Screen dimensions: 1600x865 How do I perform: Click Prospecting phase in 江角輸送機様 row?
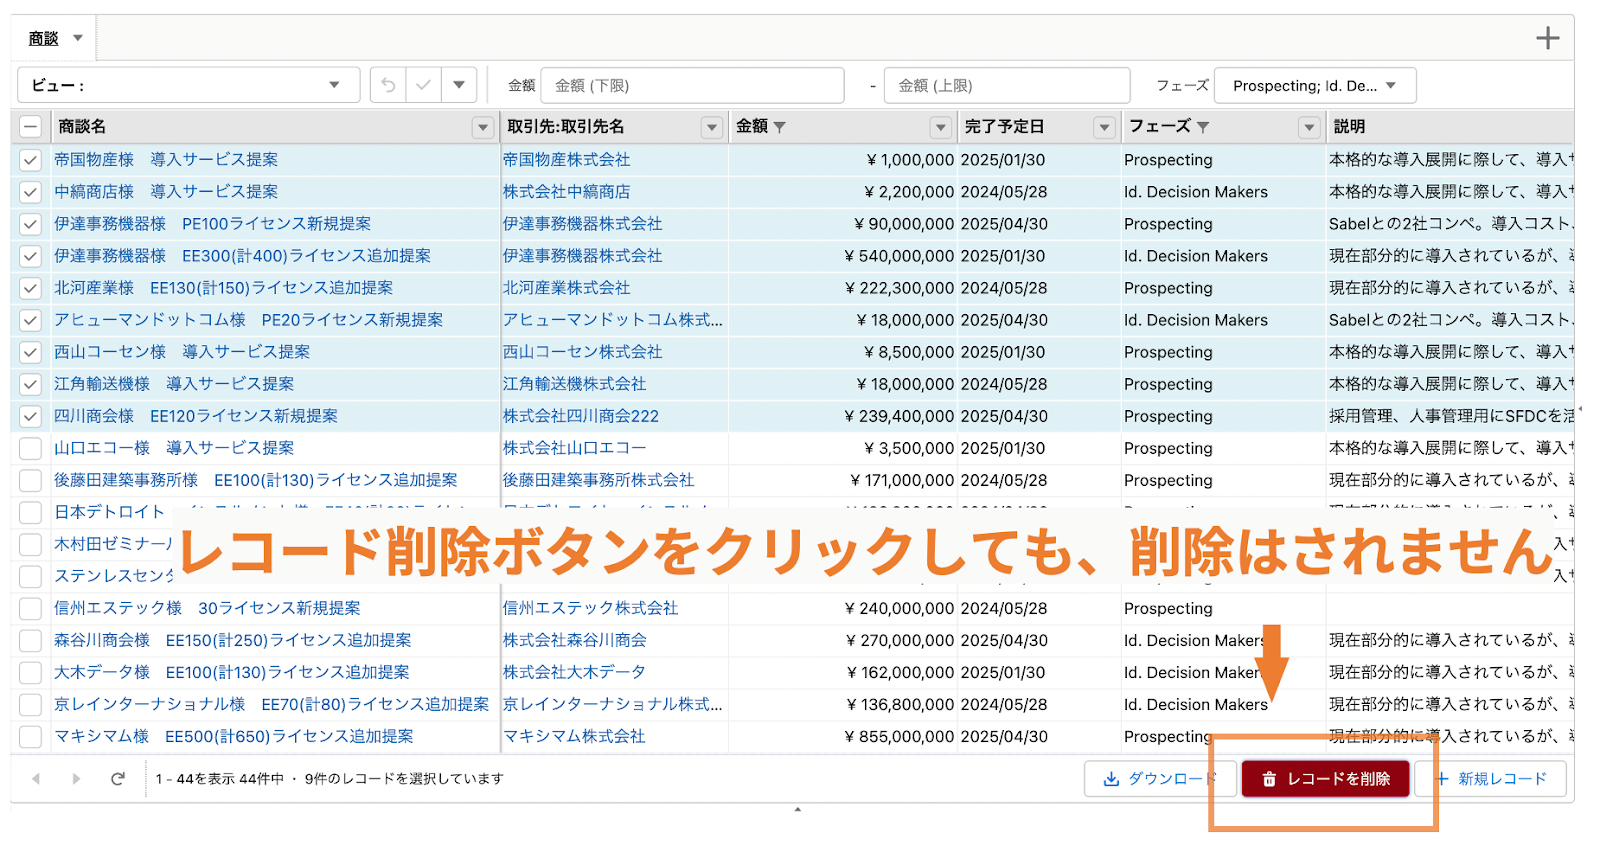(1168, 384)
